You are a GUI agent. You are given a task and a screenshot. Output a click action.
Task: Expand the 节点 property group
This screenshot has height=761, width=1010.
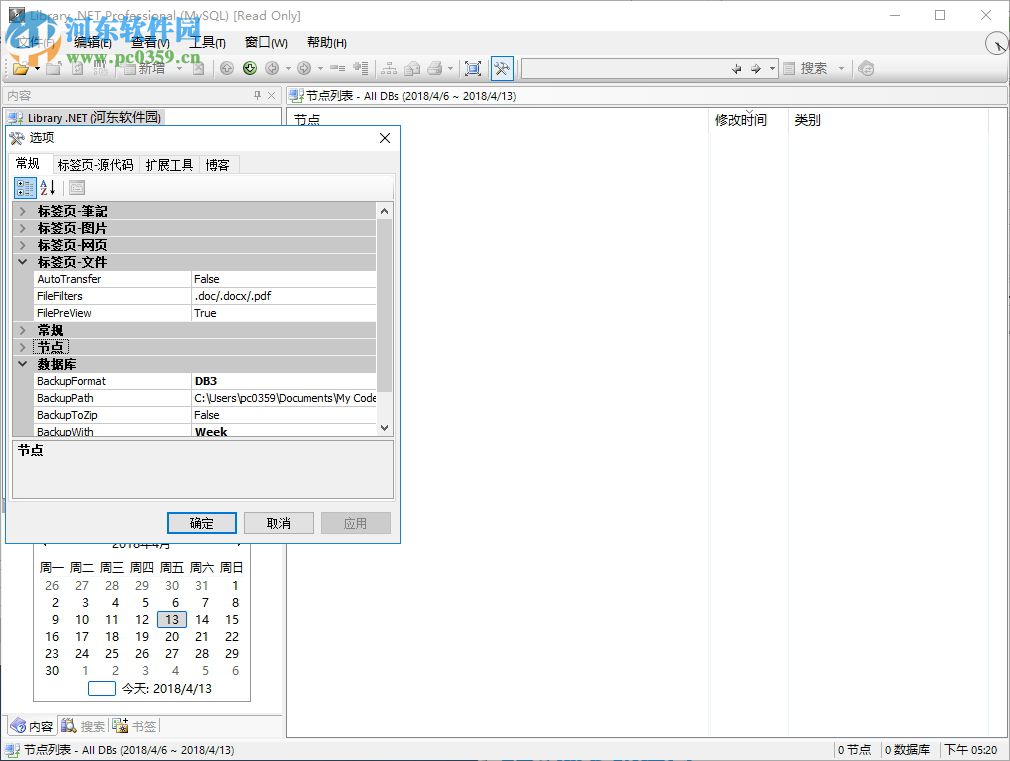(x=22, y=346)
